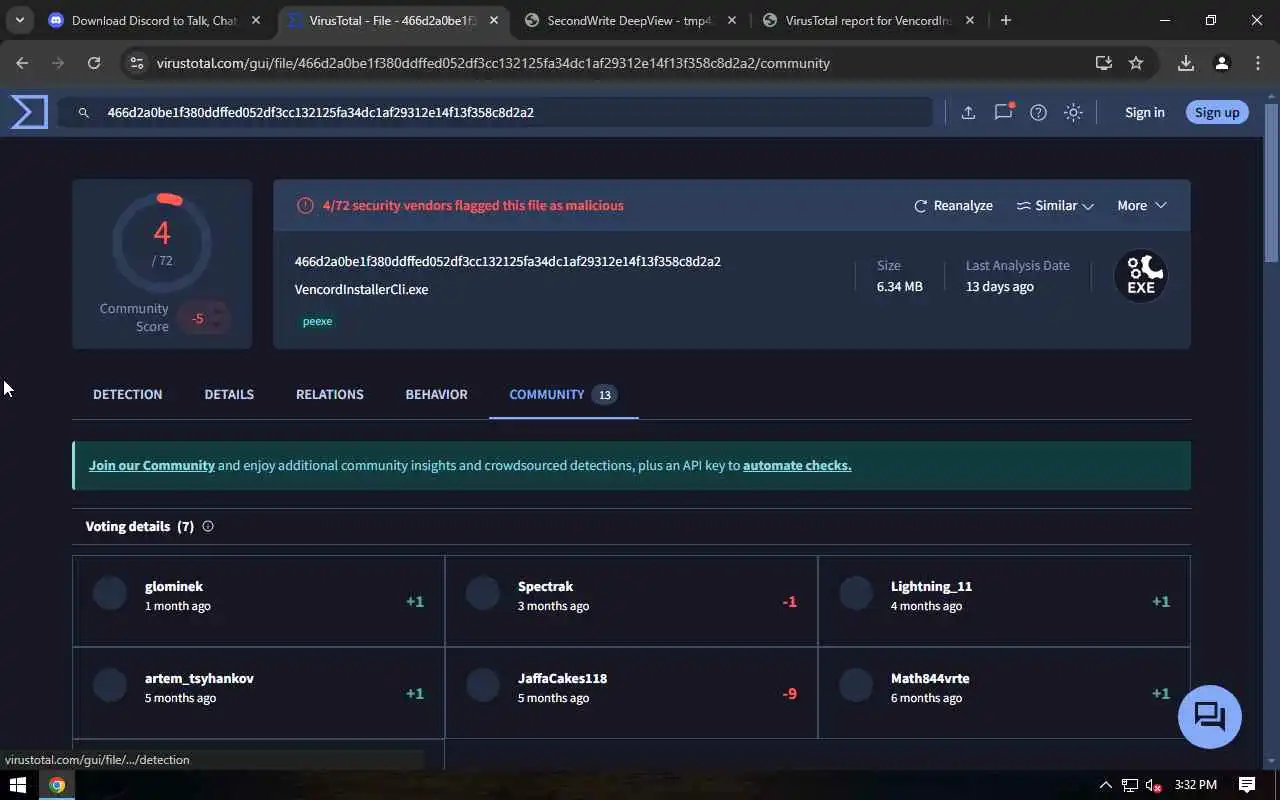
Task: Click the username glominek
Action: pyautogui.click(x=174, y=586)
